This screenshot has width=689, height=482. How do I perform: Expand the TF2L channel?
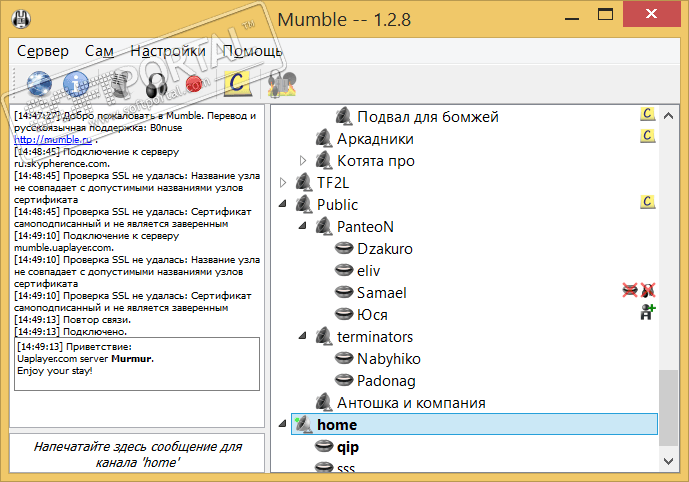283,182
